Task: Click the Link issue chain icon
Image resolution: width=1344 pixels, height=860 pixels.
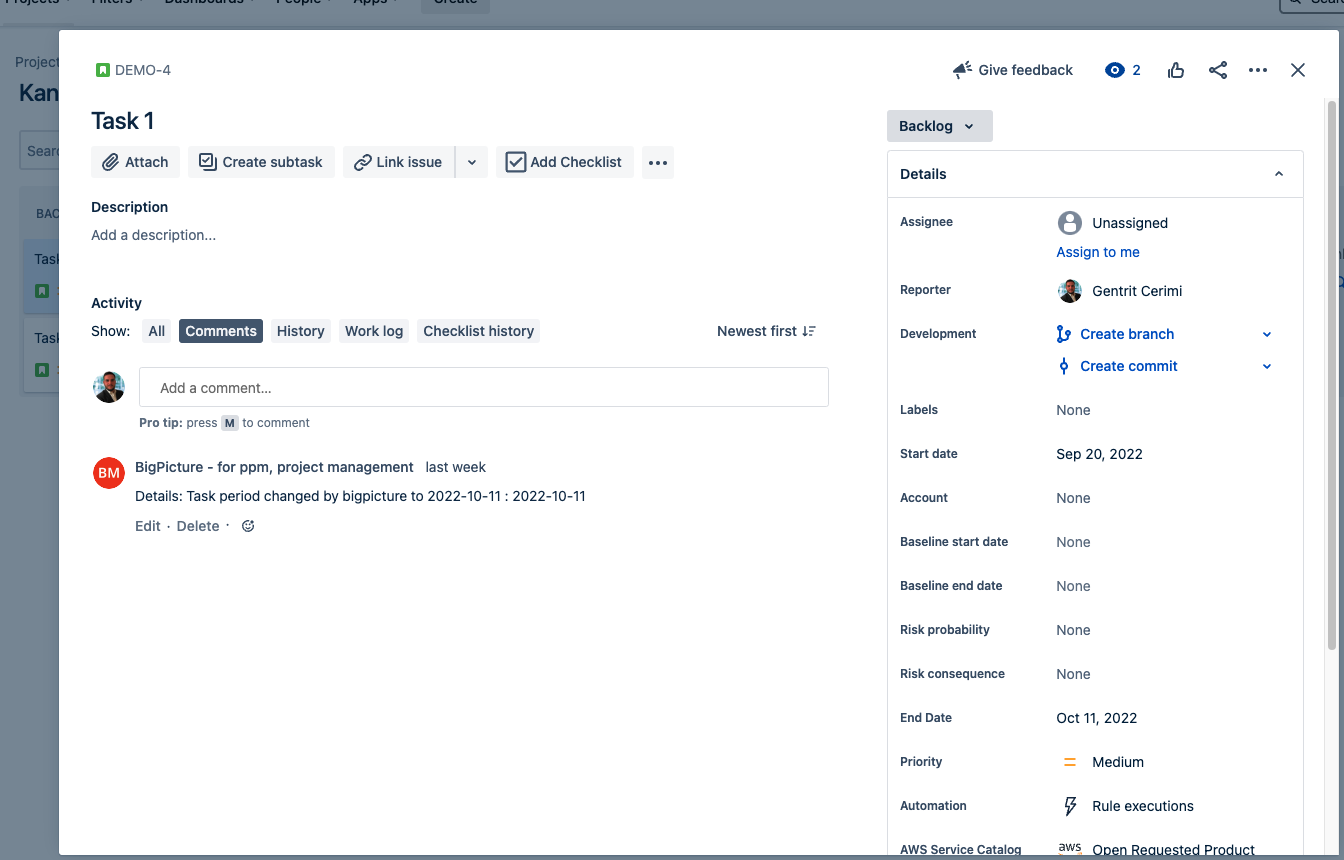Action: 365,162
